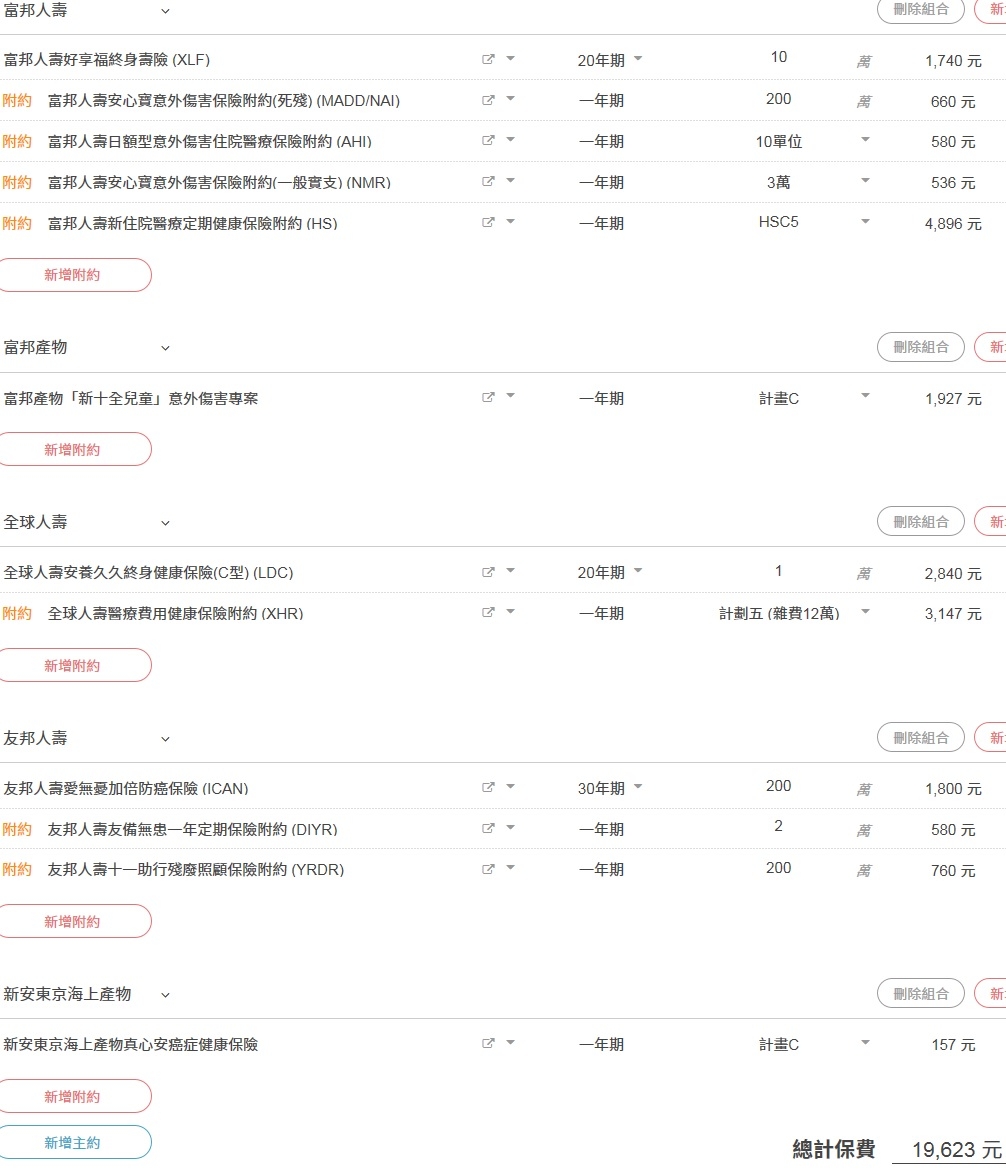Screen dimensions: 1006x1174
Task: Change the 30年期 term for ICAN plan
Action: (610, 788)
